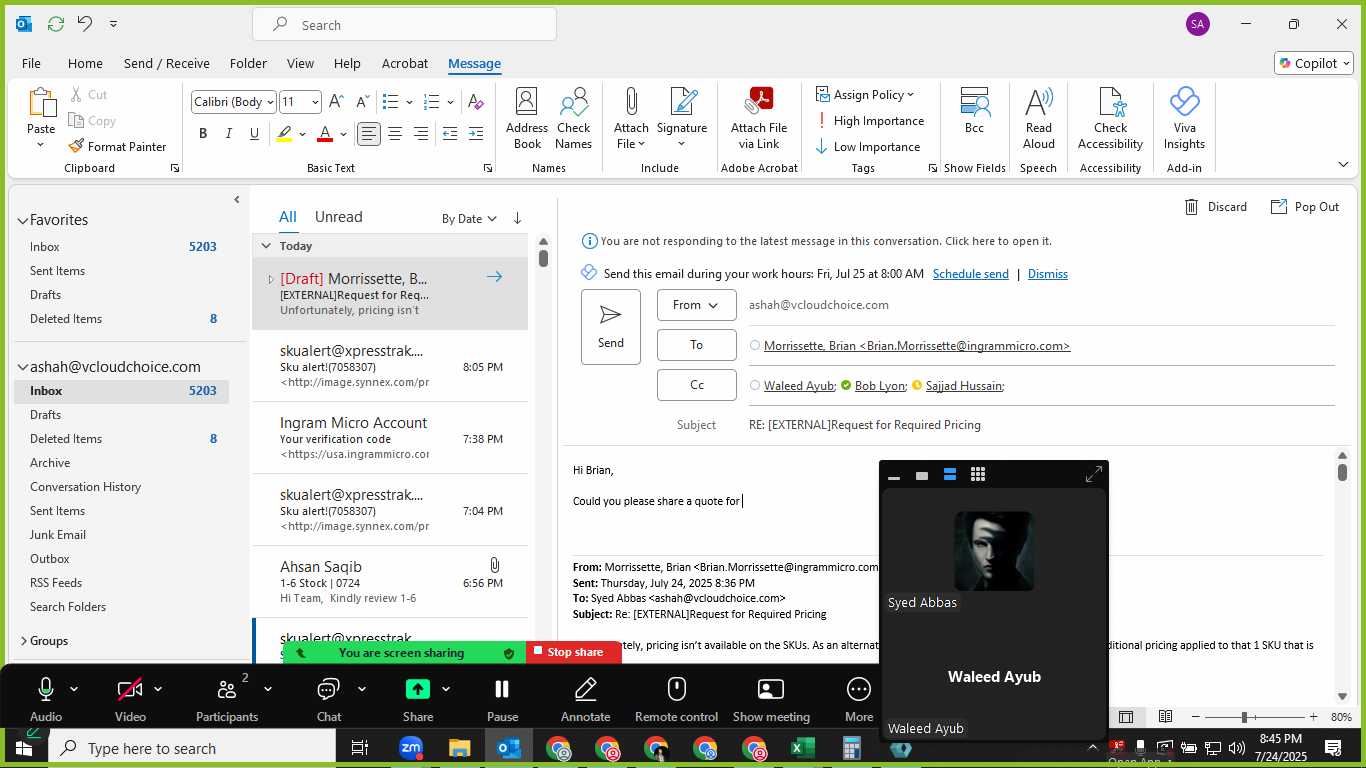
Task: Attach File via Link Acrobat
Action: click(759, 119)
